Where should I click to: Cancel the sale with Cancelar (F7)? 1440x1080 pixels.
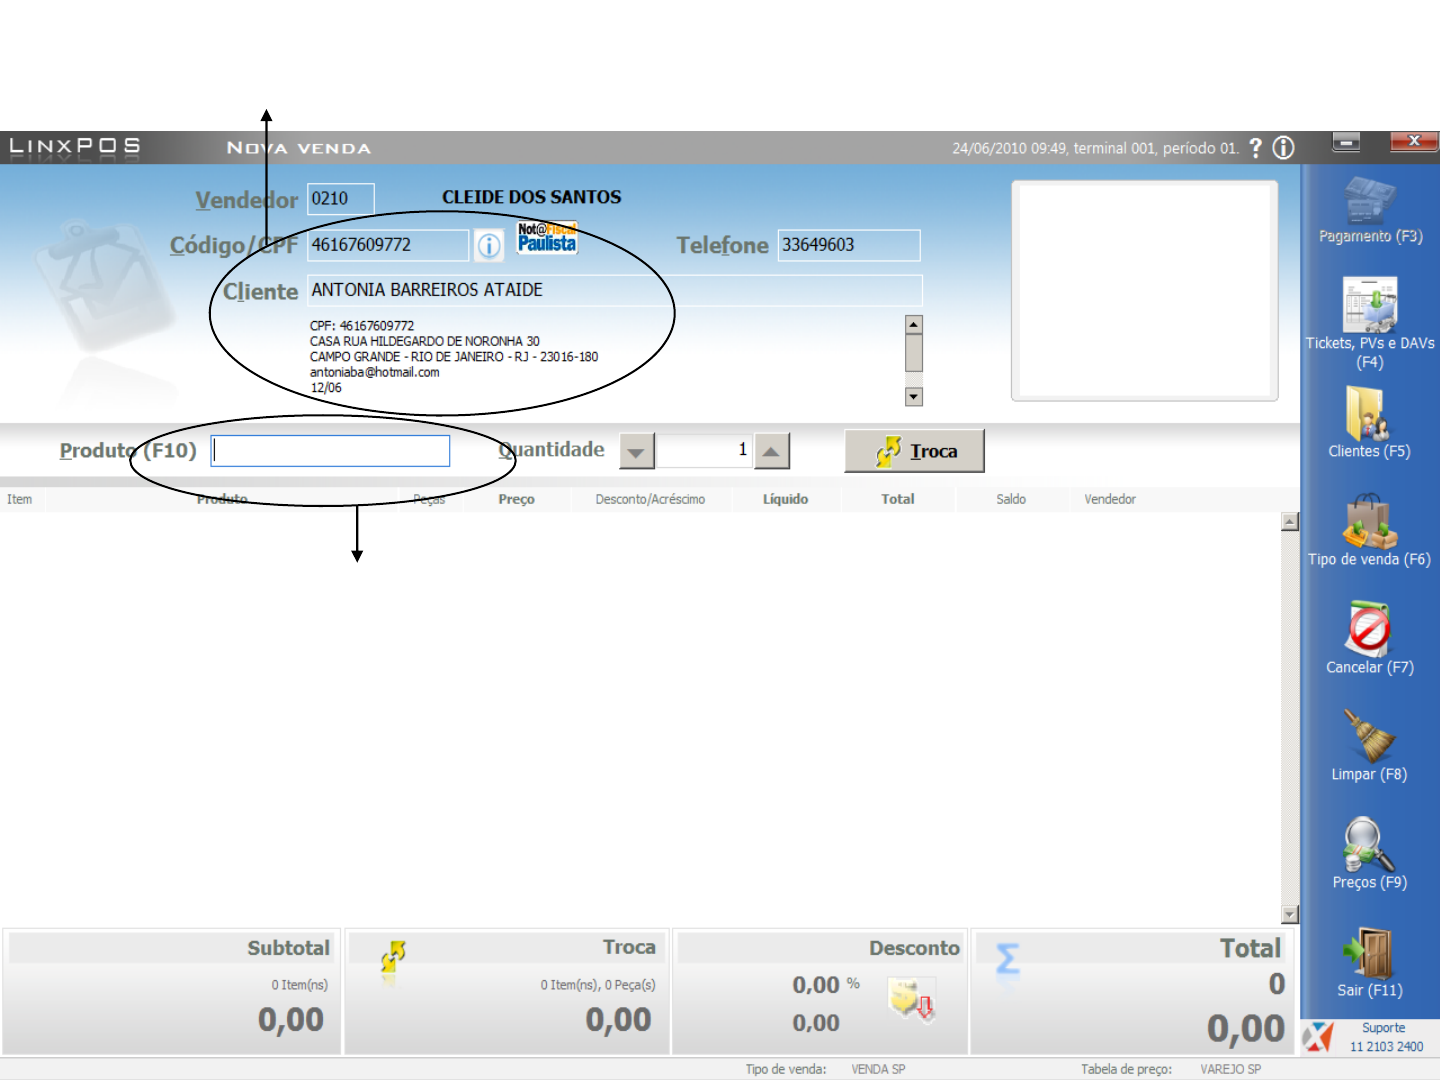[x=1369, y=638]
